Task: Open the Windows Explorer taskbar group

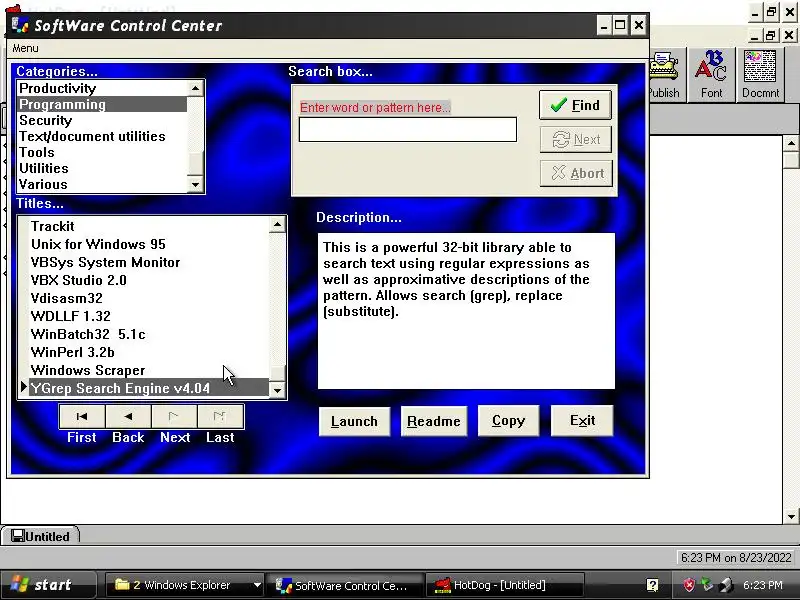Action: (x=184, y=585)
